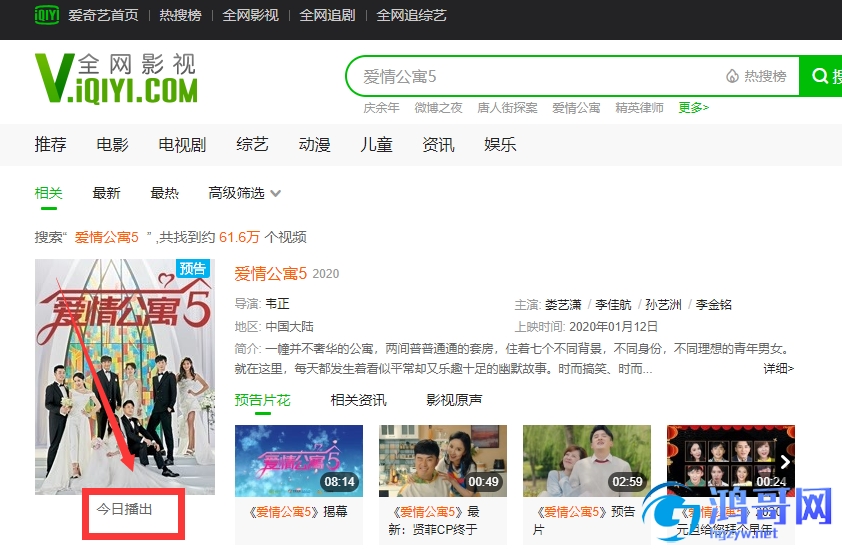Switch to 影视原声 tab
This screenshot has height=549, width=842.
454,400
